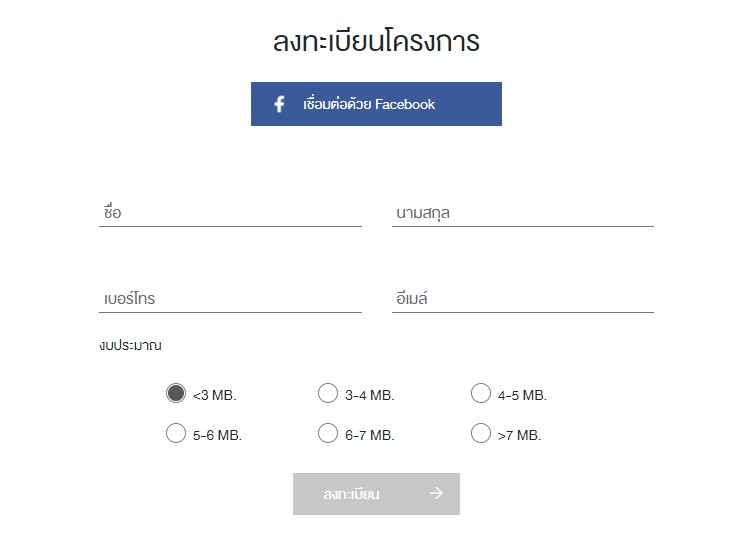Select the >7 MB. budget option
The height and width of the screenshot is (537, 751).
[481, 433]
